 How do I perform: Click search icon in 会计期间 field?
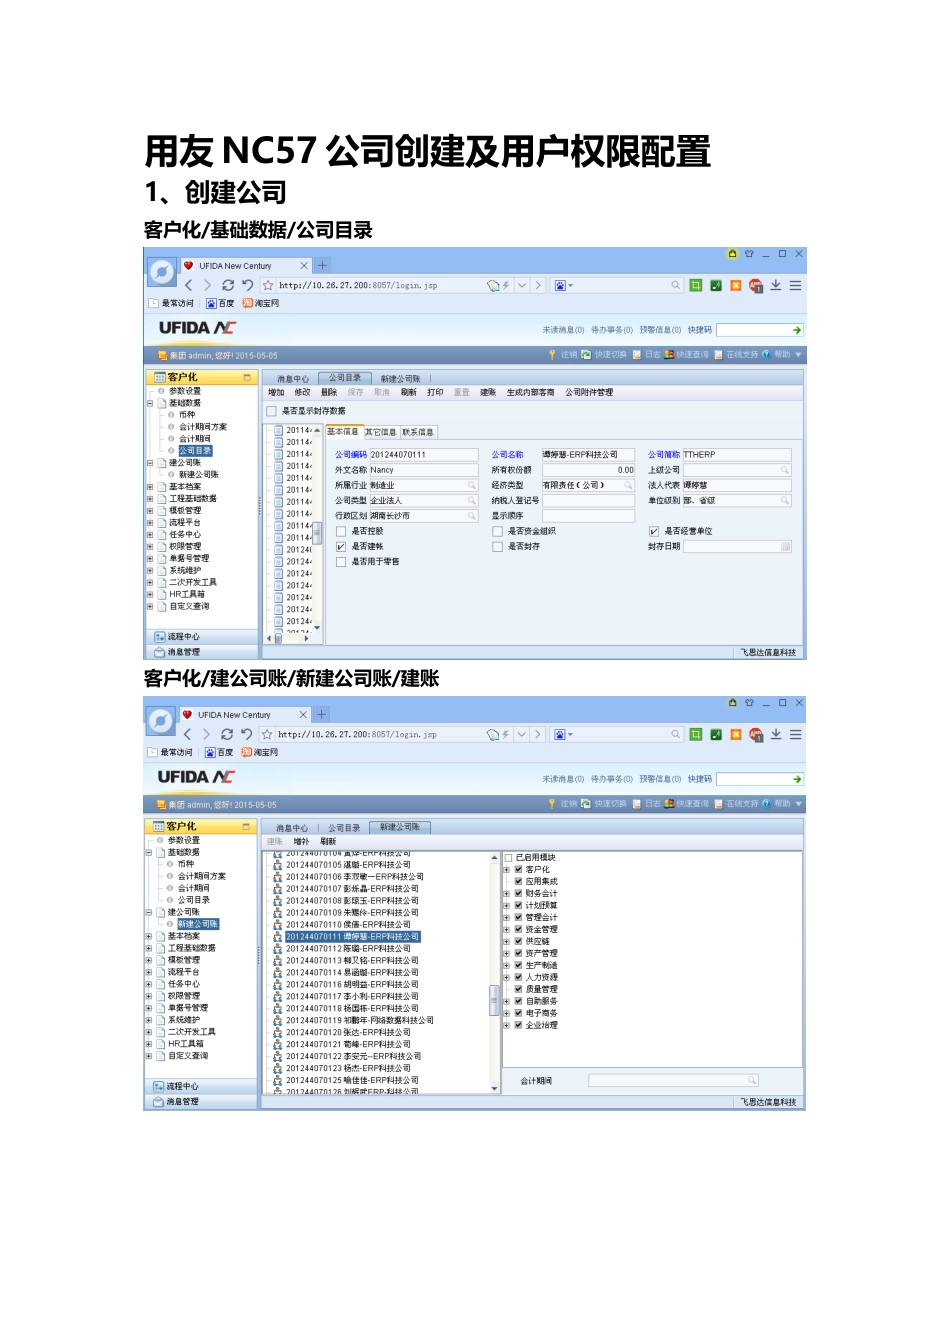point(751,1081)
